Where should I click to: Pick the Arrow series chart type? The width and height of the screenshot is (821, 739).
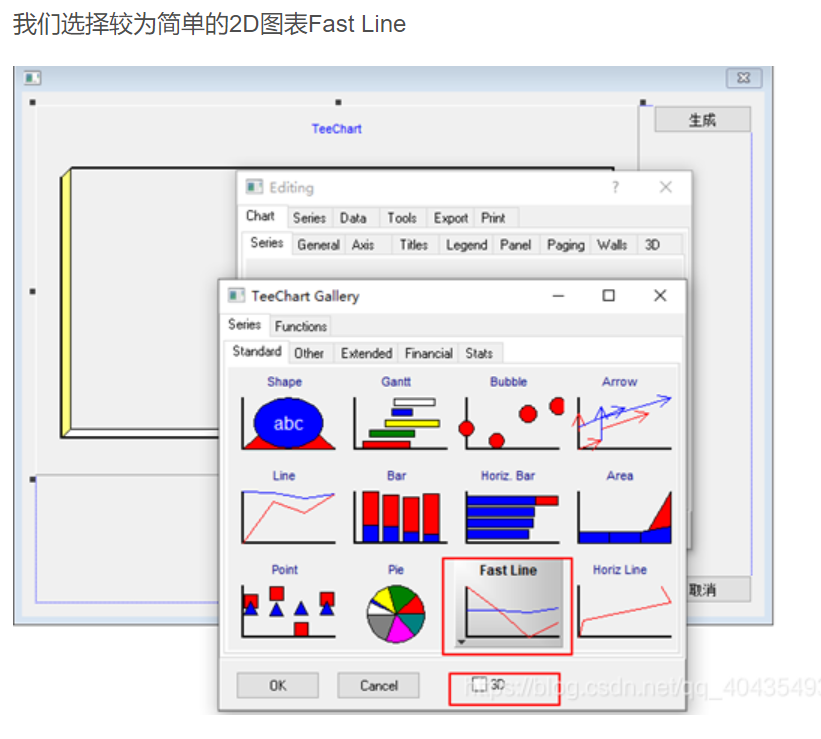click(x=623, y=413)
